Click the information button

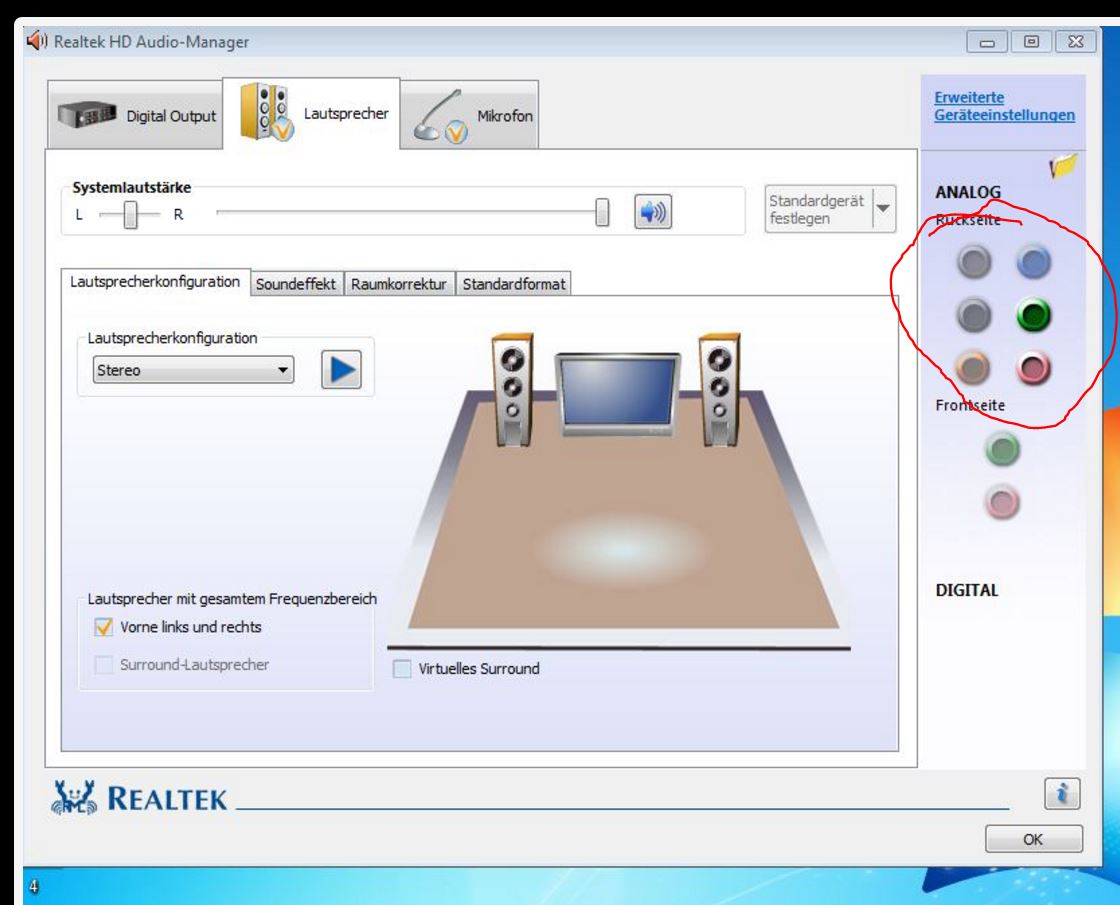point(1062,794)
